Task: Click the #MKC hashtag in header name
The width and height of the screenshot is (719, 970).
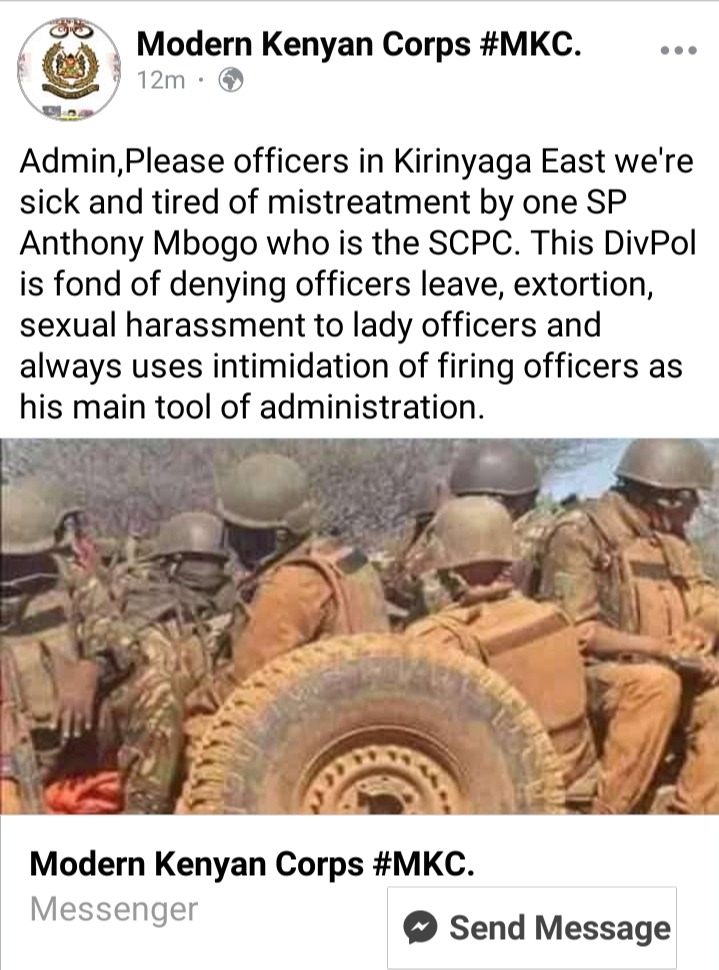Action: point(531,43)
